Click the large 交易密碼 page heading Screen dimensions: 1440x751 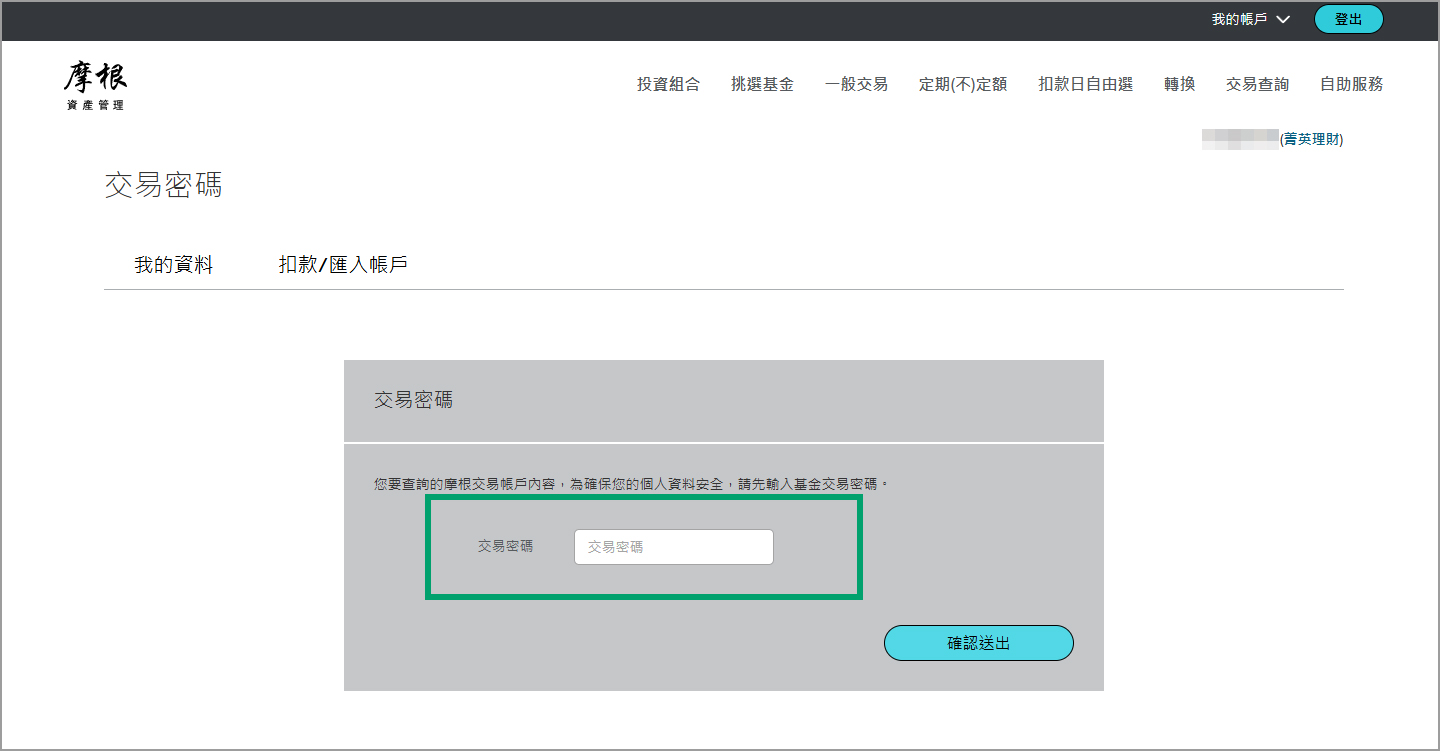point(163,185)
